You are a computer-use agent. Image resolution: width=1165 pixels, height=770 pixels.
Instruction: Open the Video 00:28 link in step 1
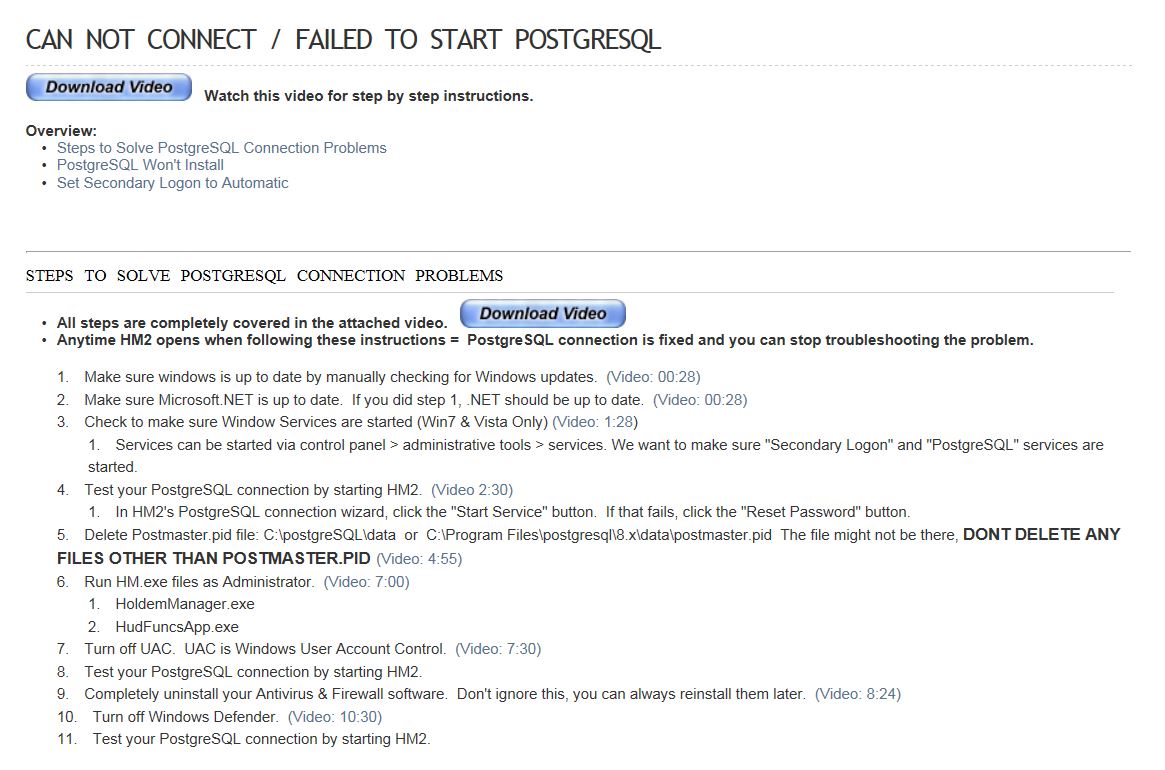(x=653, y=377)
